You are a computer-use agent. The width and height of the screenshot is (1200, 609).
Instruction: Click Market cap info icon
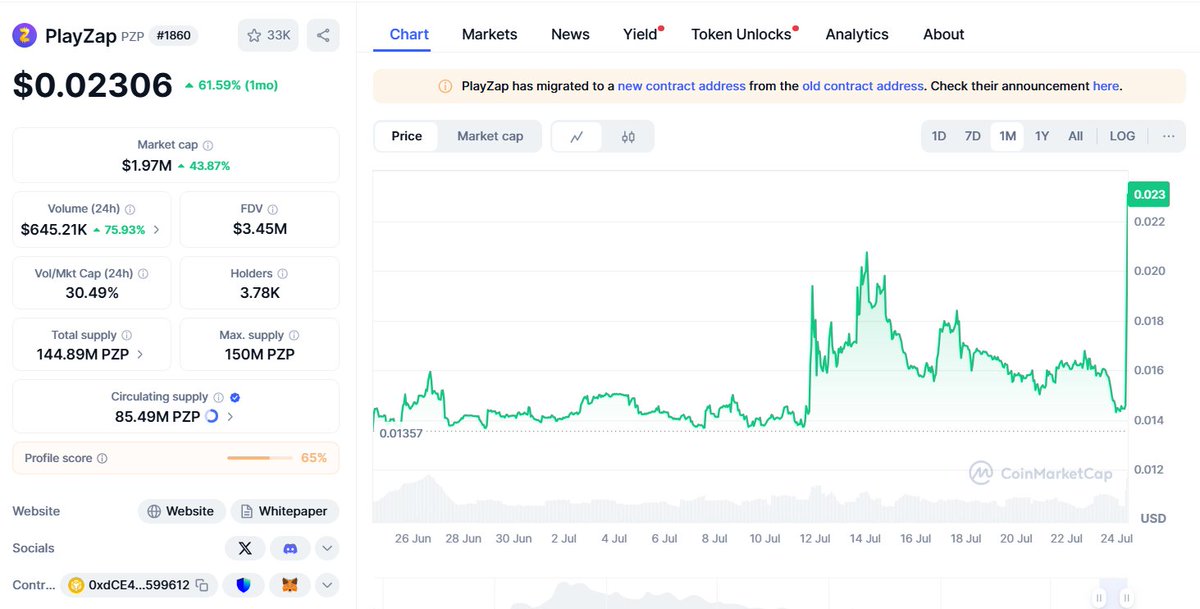point(208,145)
